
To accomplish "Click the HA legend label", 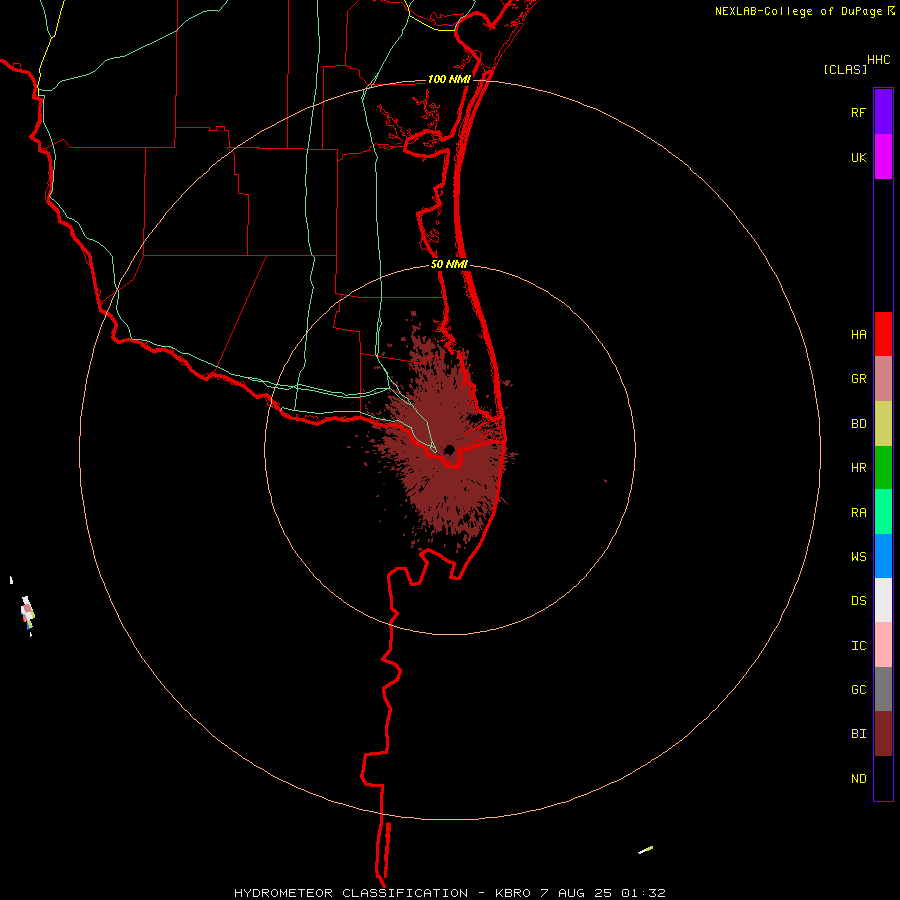I will [x=858, y=335].
